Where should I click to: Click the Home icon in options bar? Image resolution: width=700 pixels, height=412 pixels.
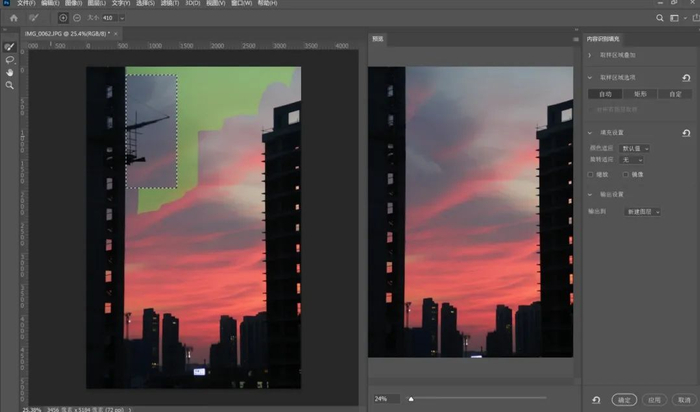pyautogui.click(x=13, y=18)
